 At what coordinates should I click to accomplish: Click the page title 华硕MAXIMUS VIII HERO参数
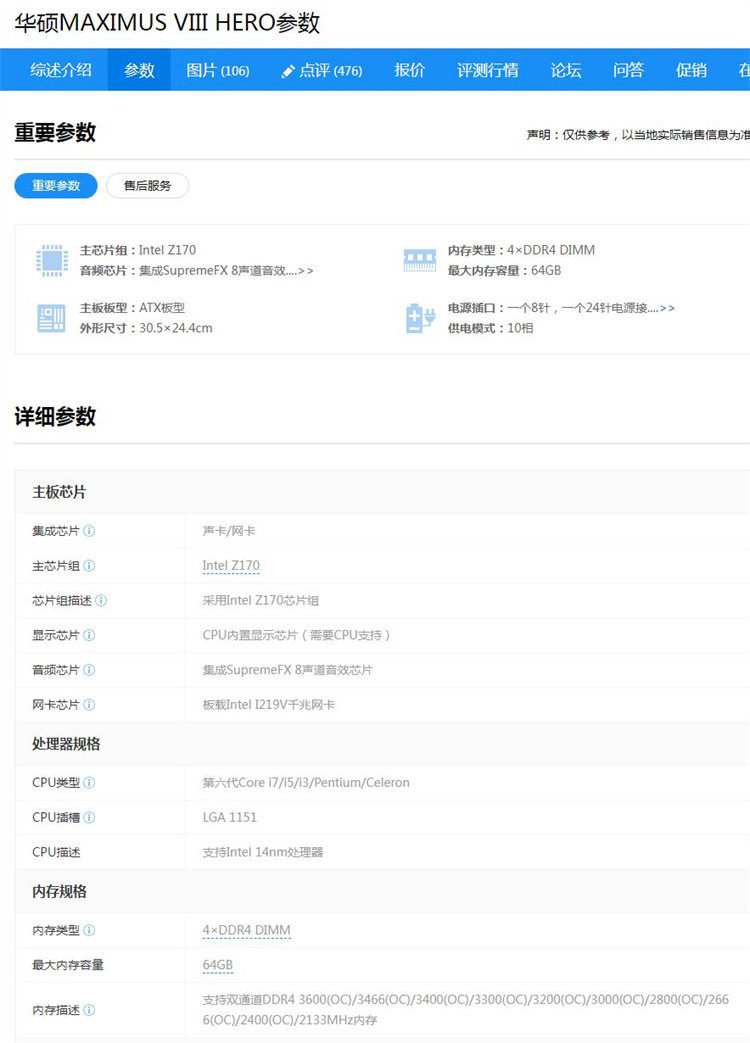168,23
